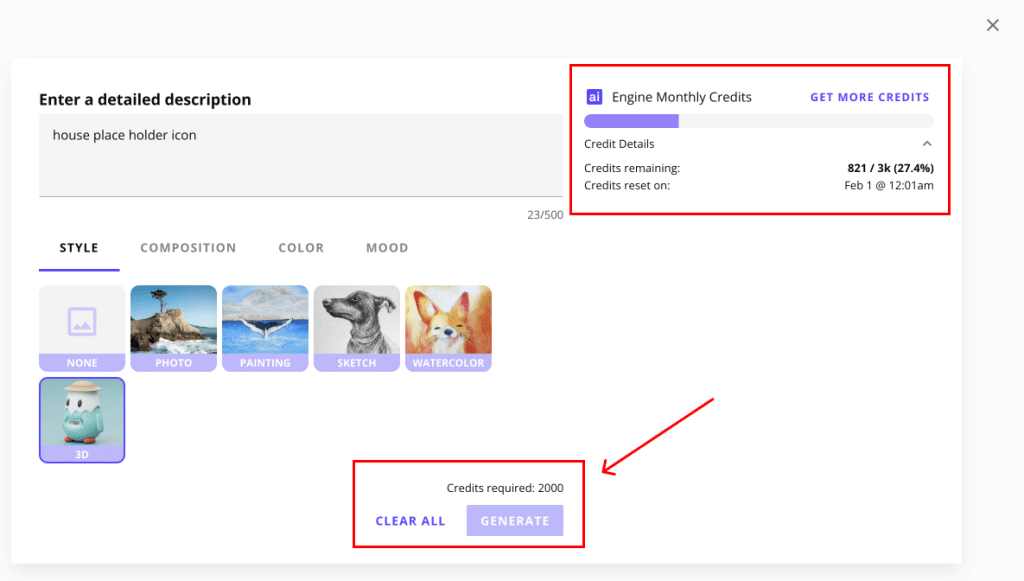The height and width of the screenshot is (581, 1024).
Task: Click the ai engine logo icon
Action: click(x=594, y=96)
